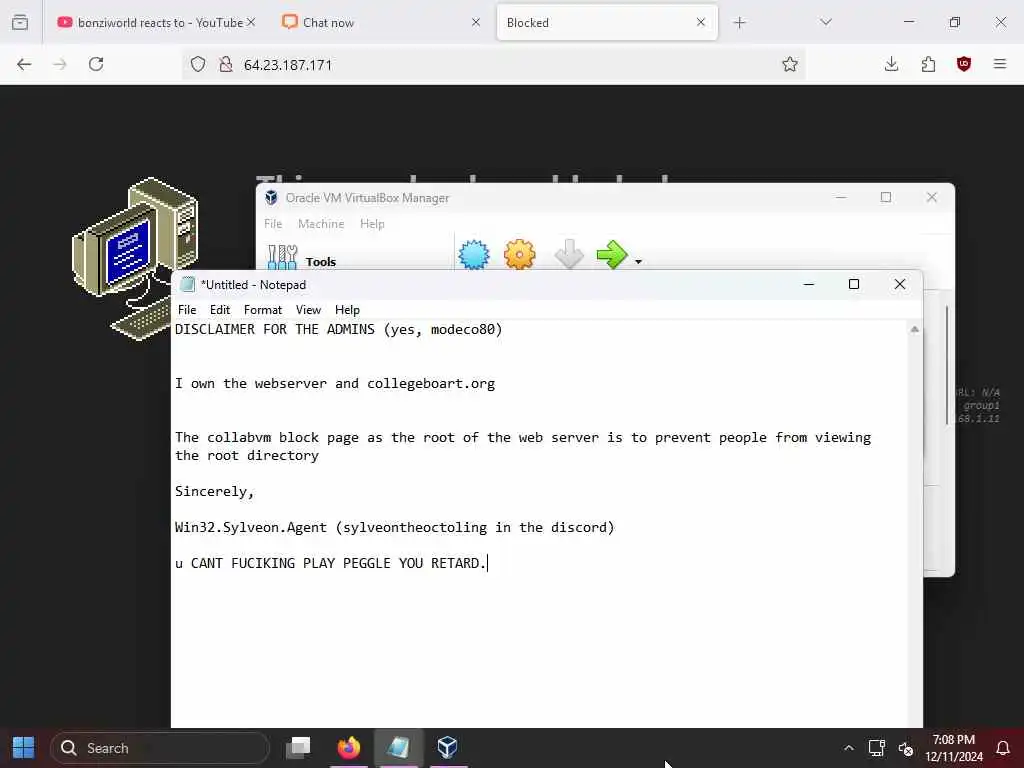
Task: Close the Chat now tab
Action: pos(475,22)
